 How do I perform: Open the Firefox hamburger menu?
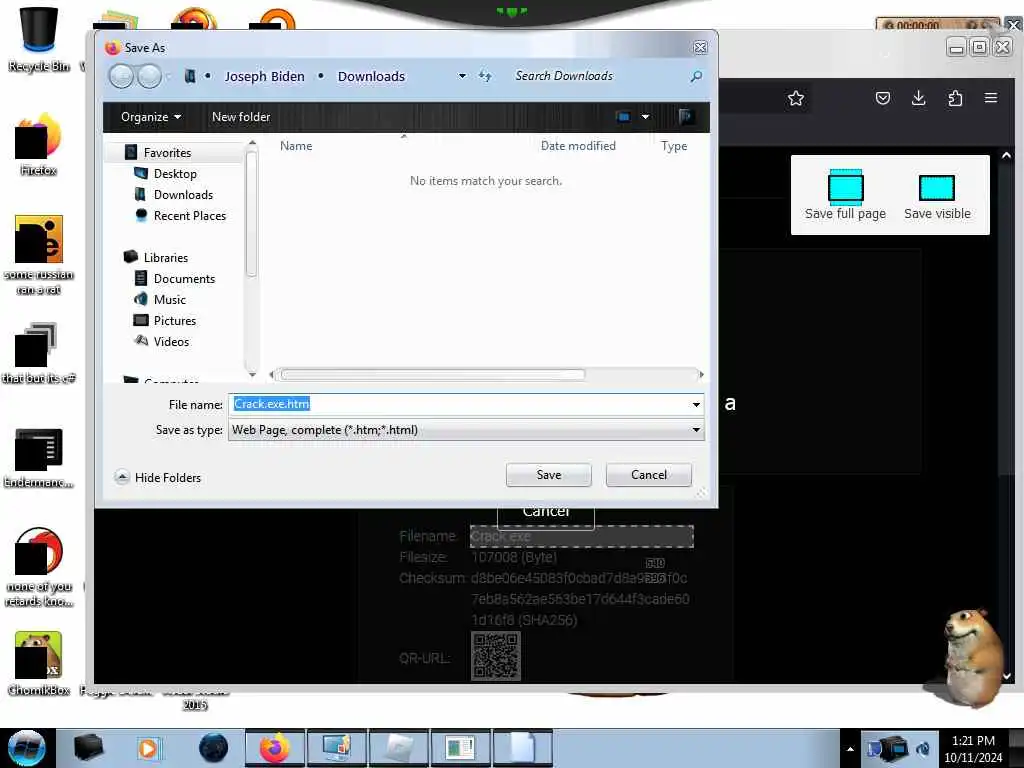[991, 98]
